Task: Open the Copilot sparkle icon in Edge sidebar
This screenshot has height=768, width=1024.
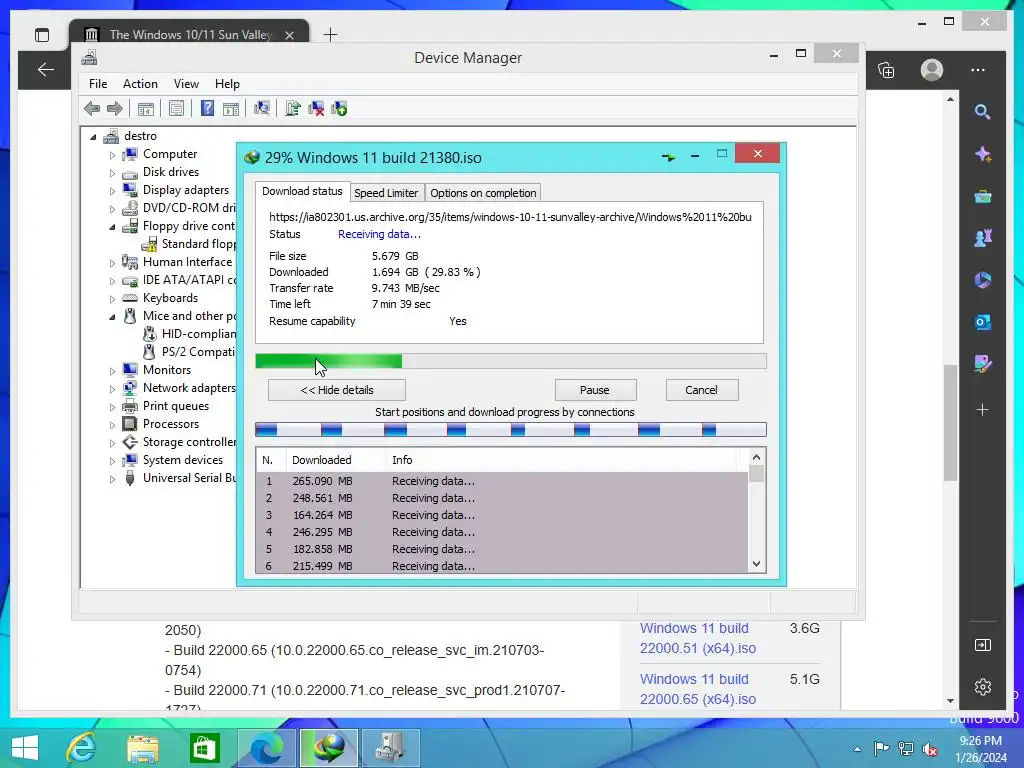Action: pos(982,154)
